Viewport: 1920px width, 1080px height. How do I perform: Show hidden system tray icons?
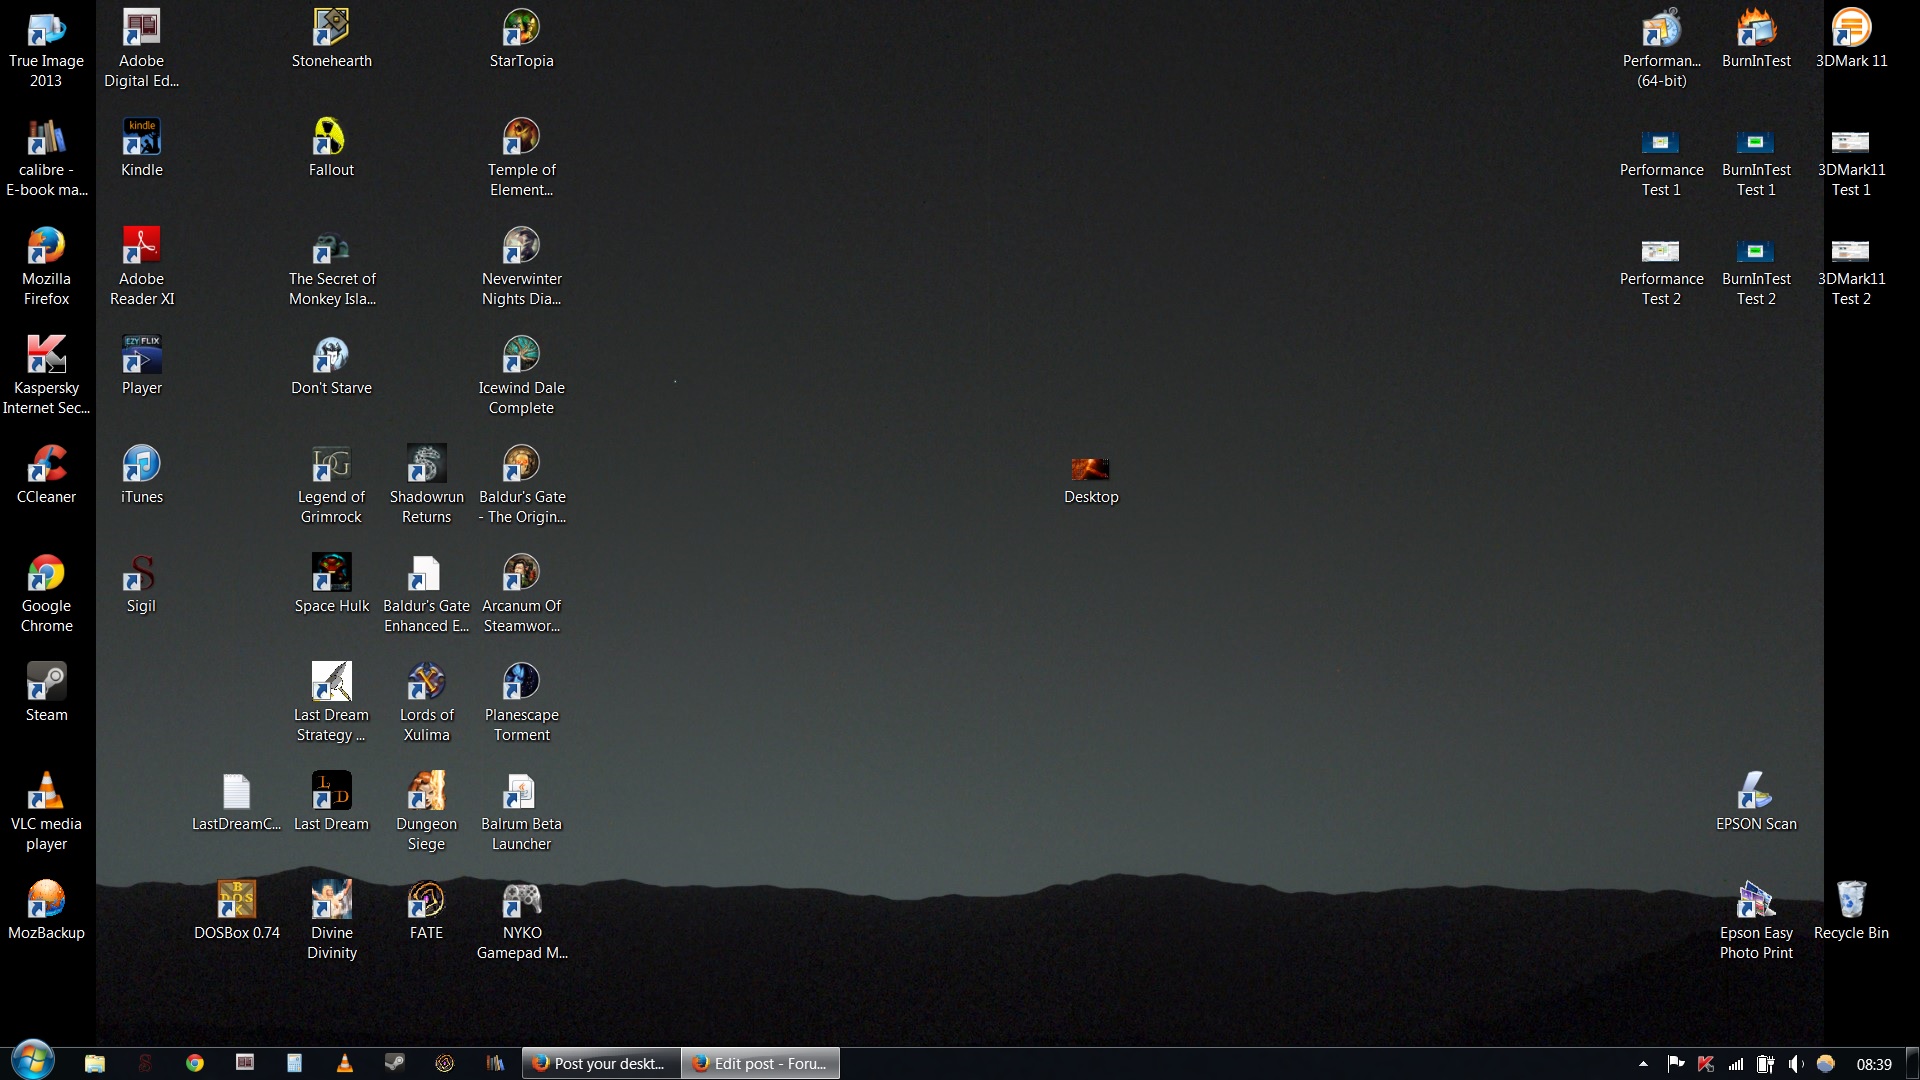(x=1643, y=1064)
